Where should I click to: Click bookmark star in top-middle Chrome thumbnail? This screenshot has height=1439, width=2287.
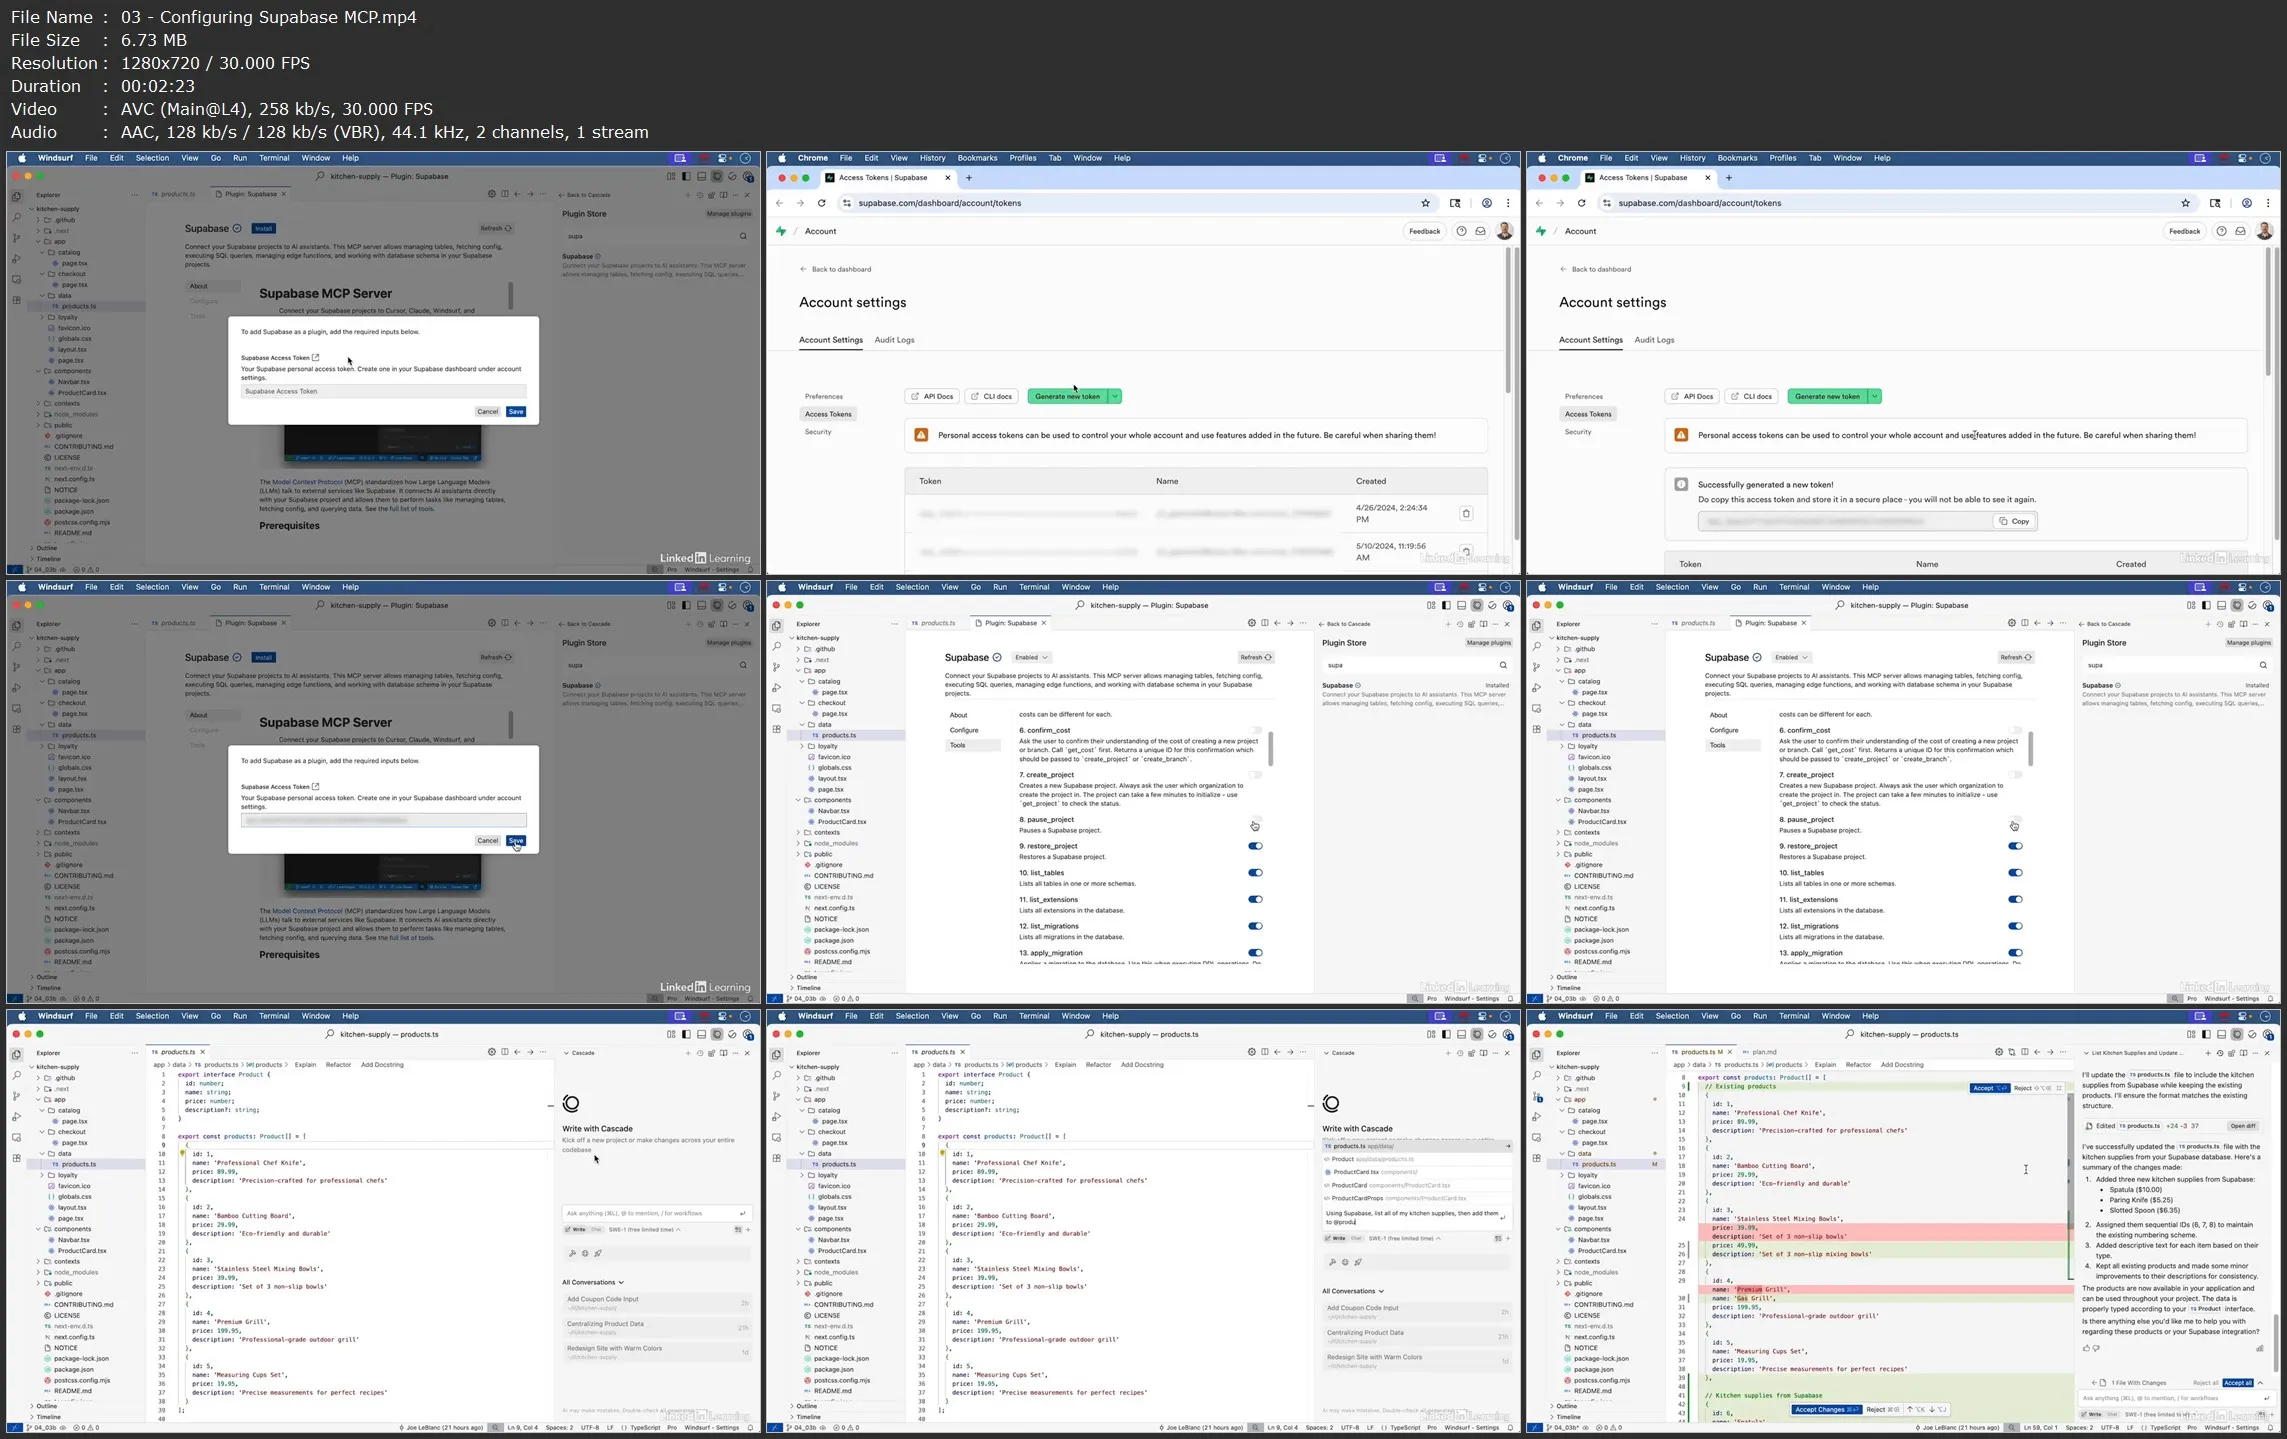(1426, 203)
